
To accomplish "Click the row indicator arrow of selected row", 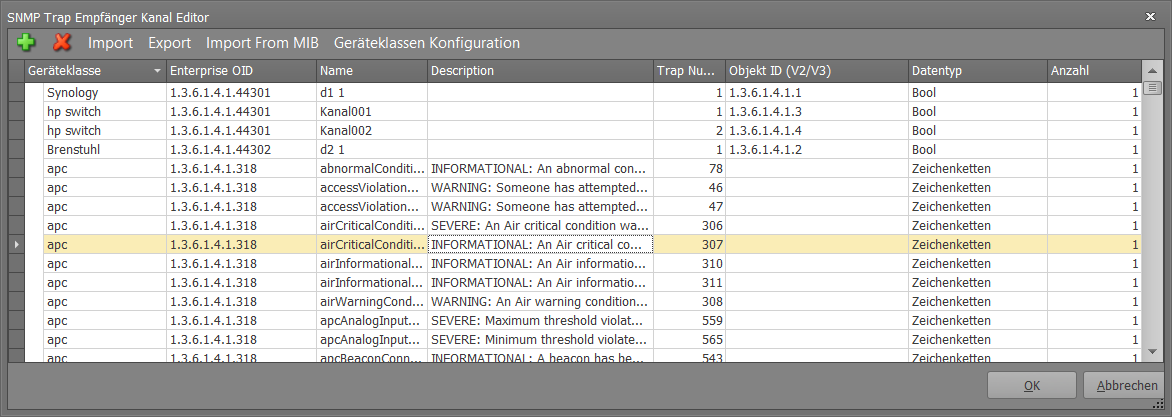I will point(16,244).
